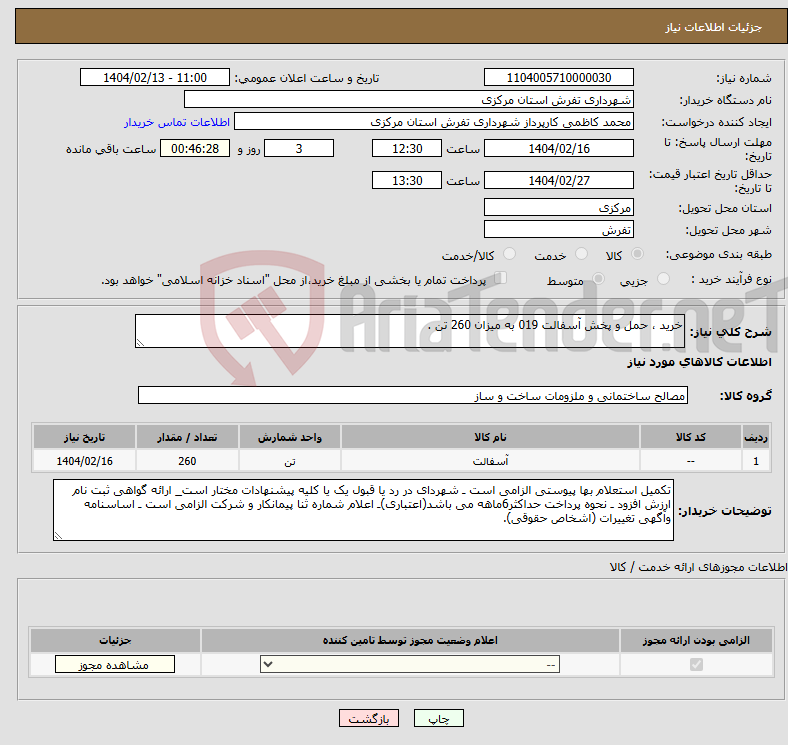The height and width of the screenshot is (745, 788).
Task: Click the delivery province field مرکزی
Action: (x=558, y=207)
